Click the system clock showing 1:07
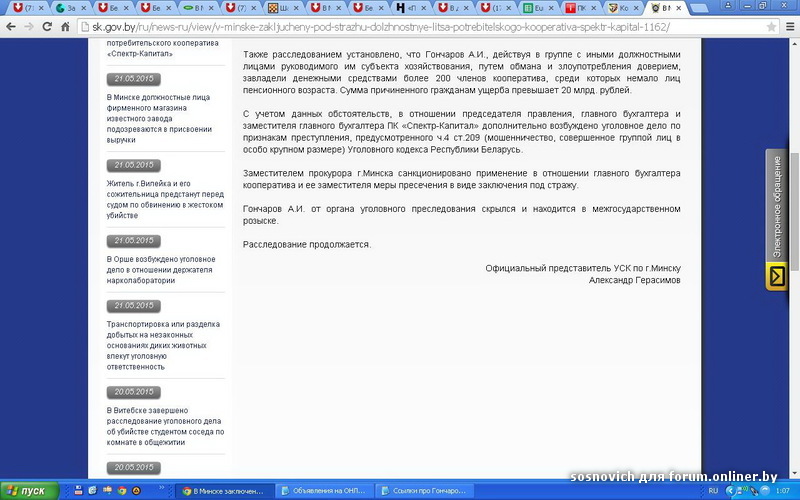Viewport: 800px width, 500px height. [x=783, y=491]
